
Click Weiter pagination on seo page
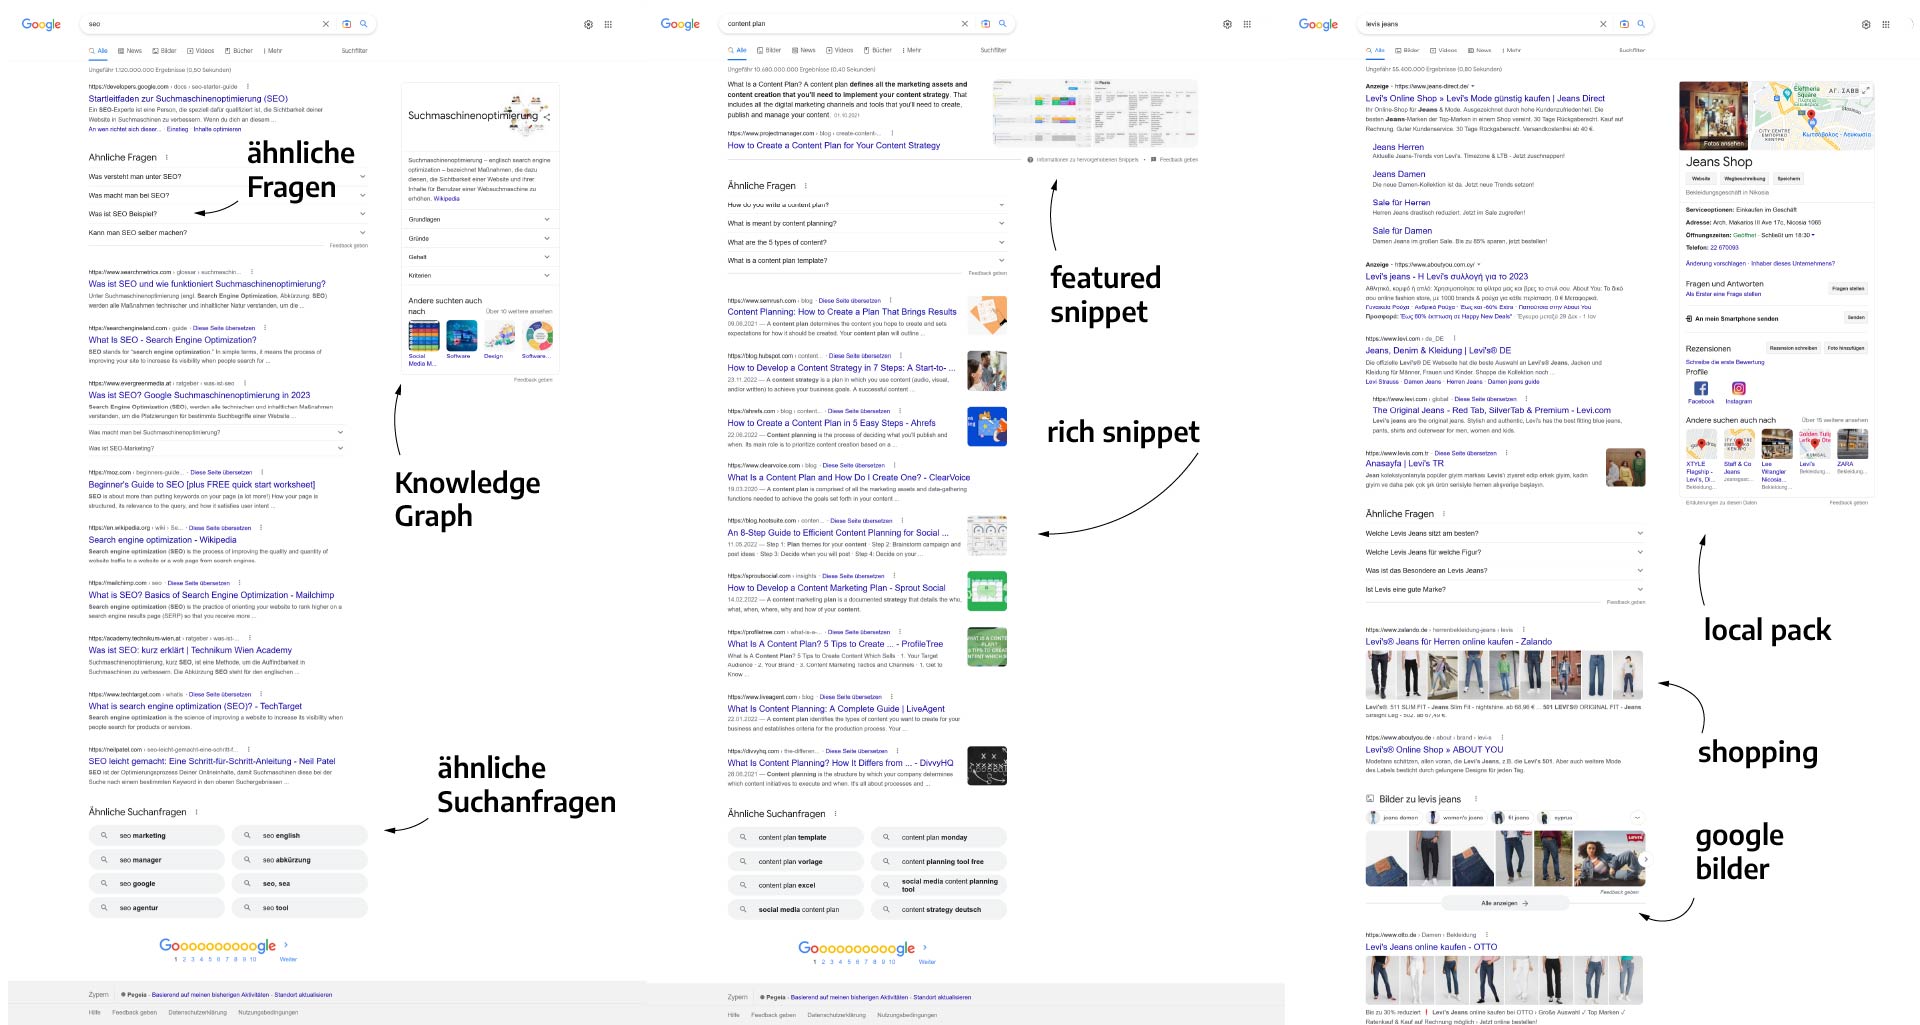[288, 959]
